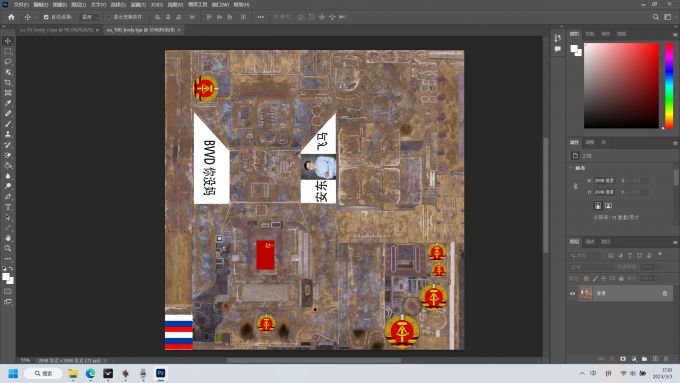Open the File menu

[21, 4]
